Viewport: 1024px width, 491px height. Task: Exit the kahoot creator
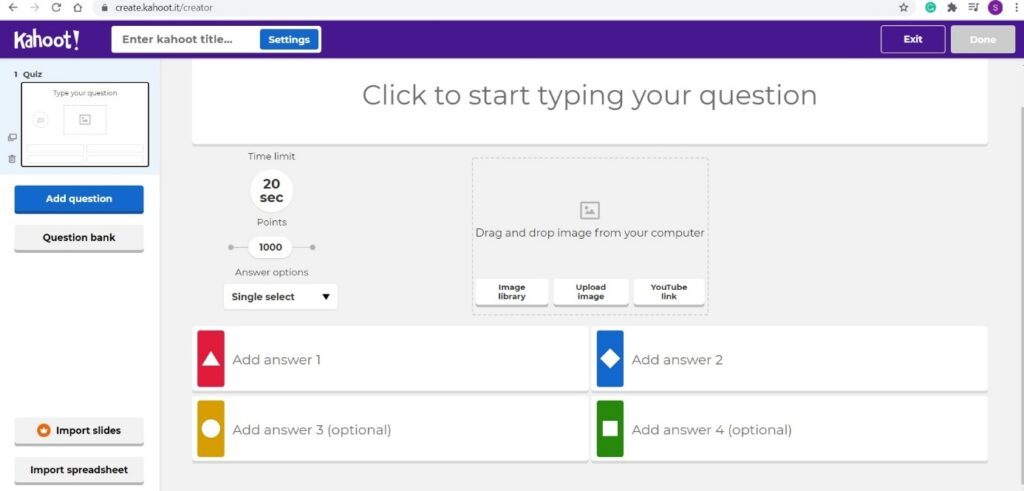(912, 39)
